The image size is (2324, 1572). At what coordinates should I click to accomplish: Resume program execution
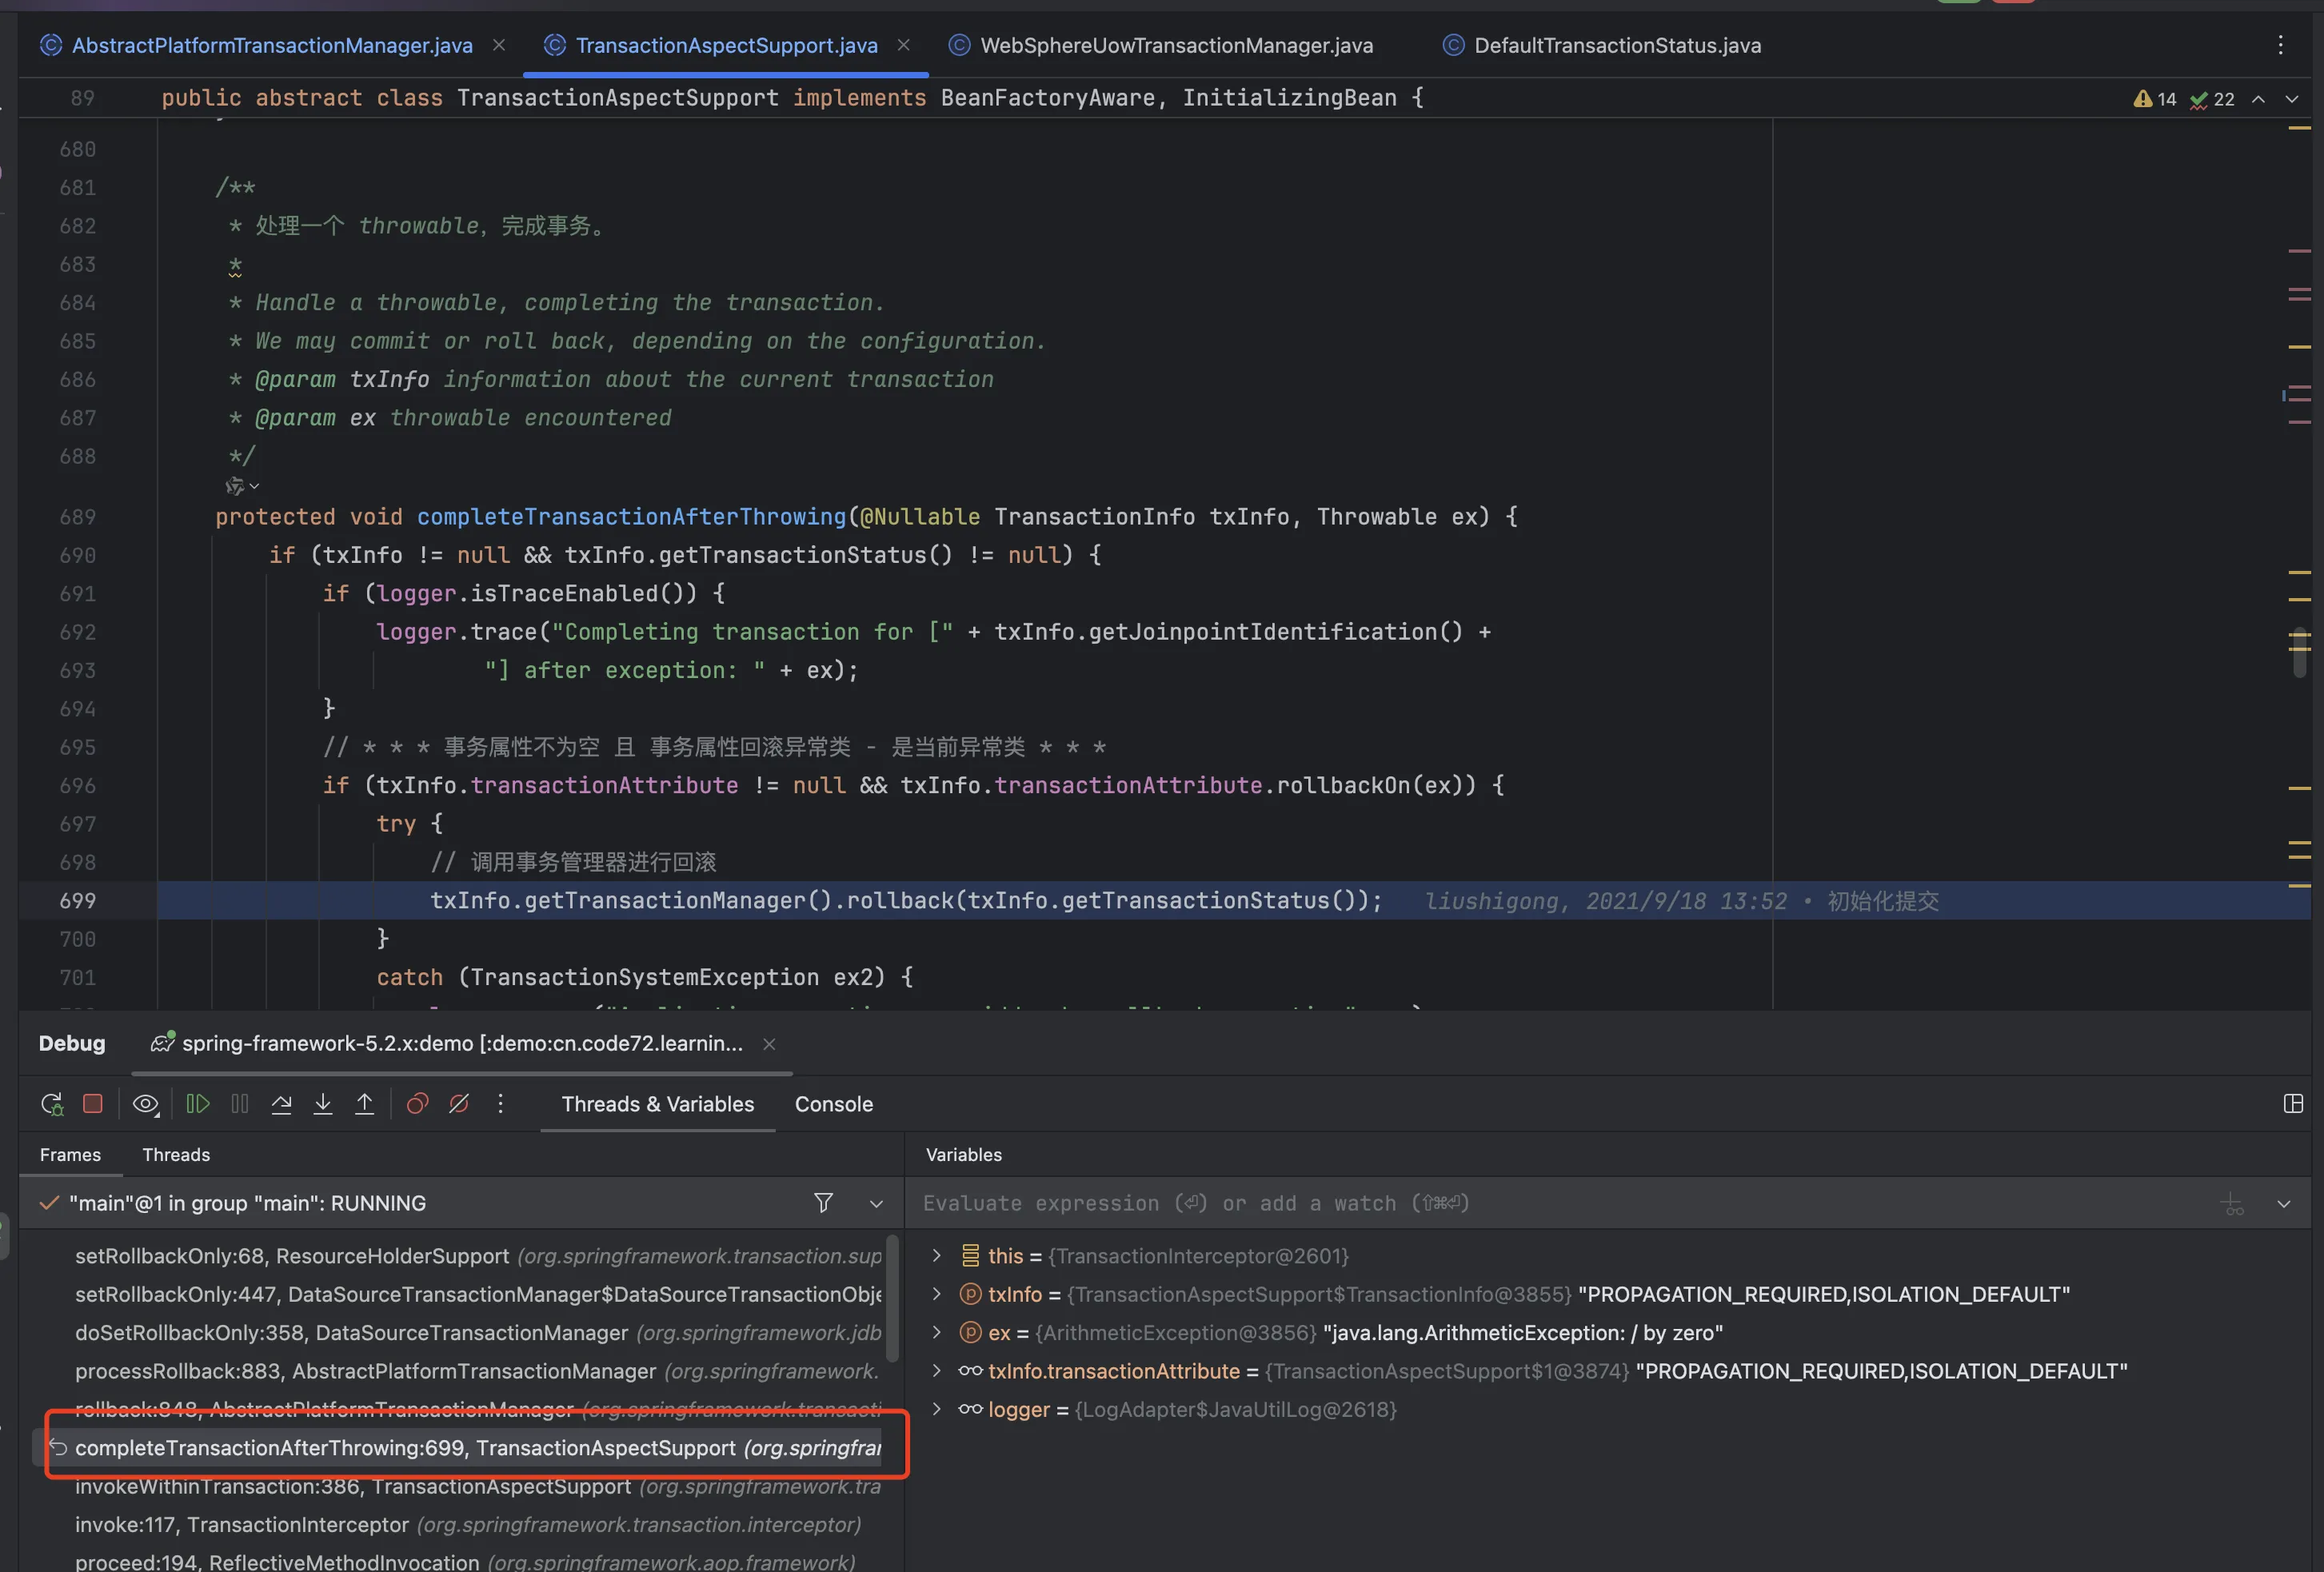(x=198, y=1104)
